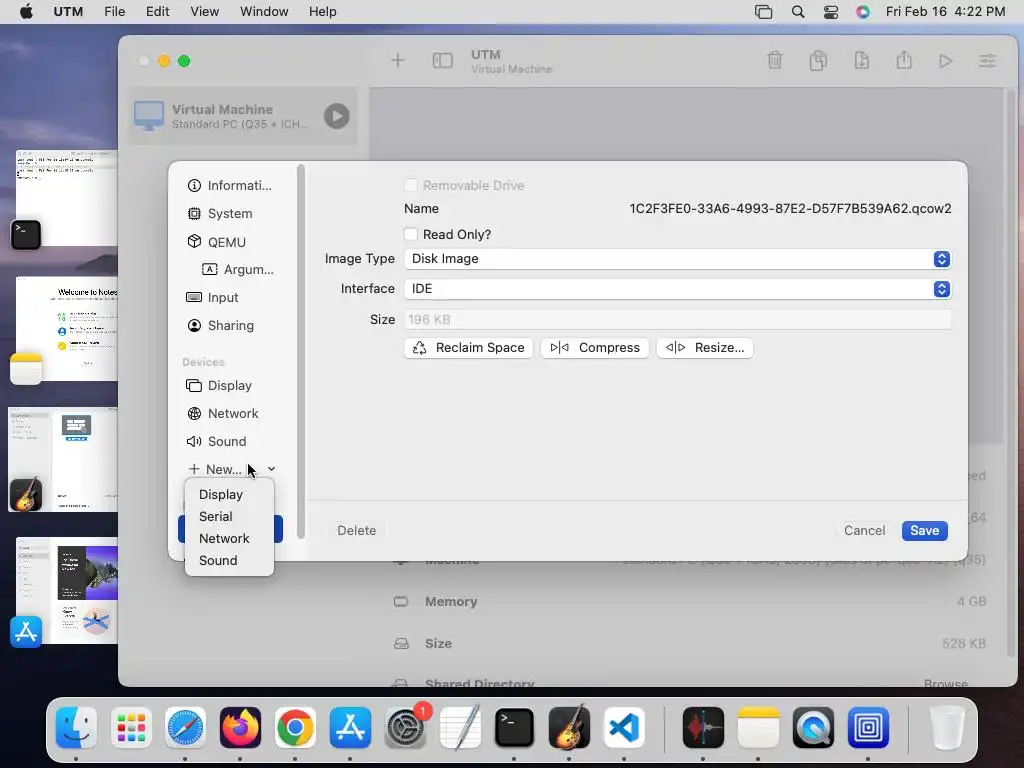The image size is (1024, 768).
Task: Click the Delete drive button
Action: 357,530
